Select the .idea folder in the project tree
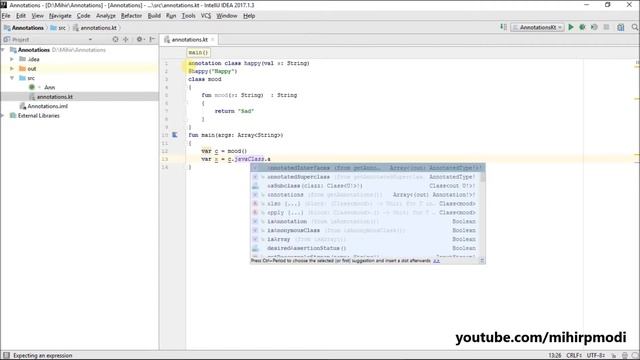Viewport: 640px width, 360px height. (x=33, y=59)
